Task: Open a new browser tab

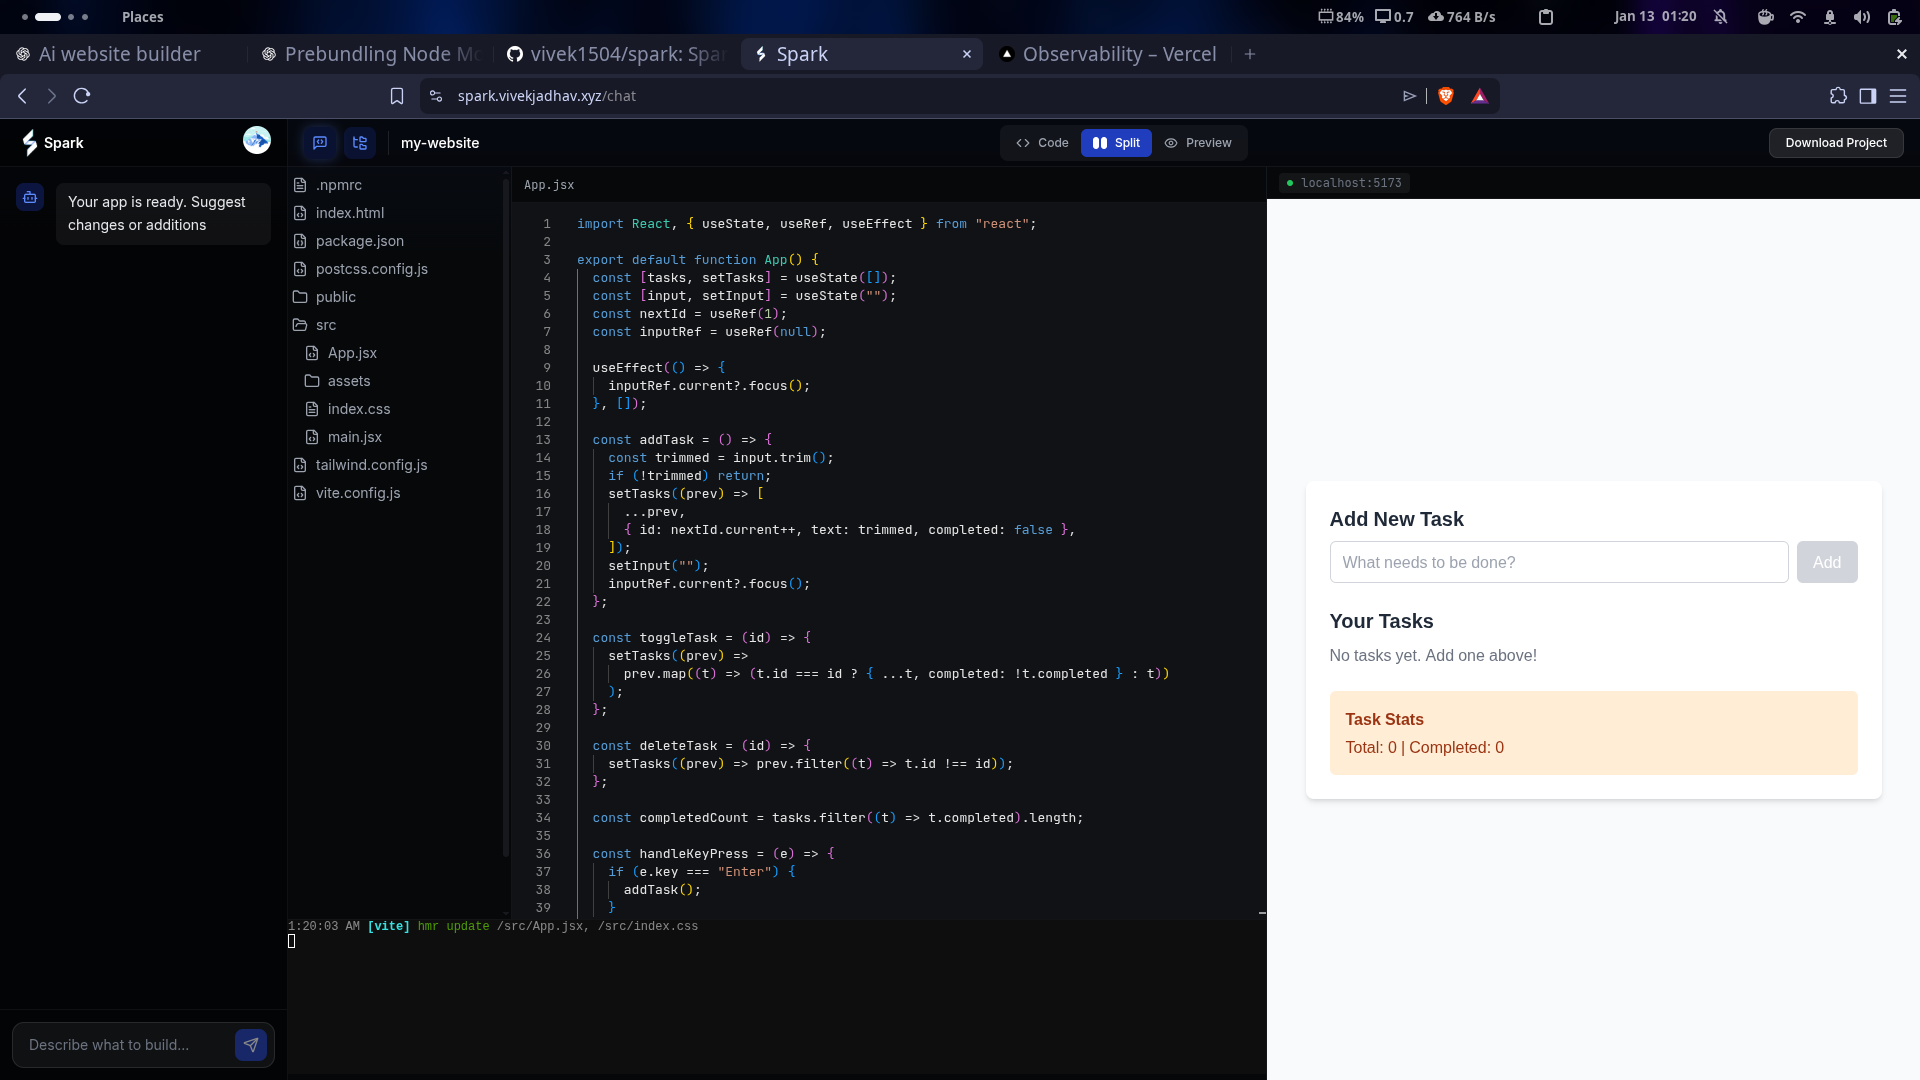Action: click(1250, 54)
